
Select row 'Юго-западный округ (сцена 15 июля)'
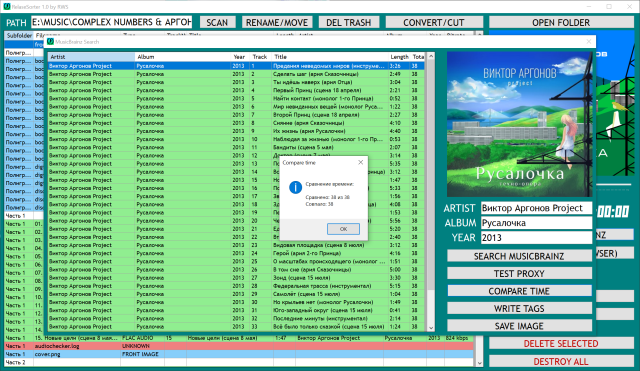click(x=236, y=310)
